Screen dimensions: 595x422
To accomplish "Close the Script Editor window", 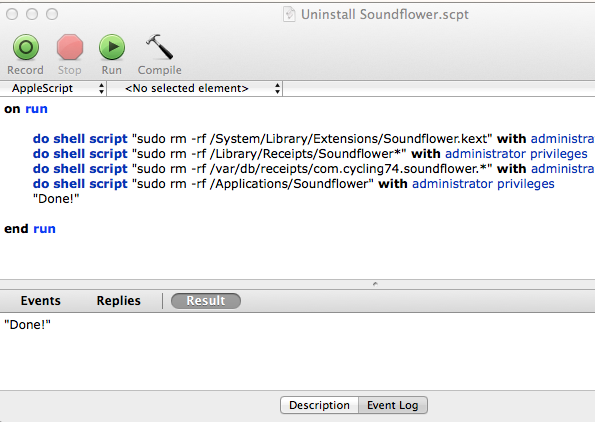I will [12, 14].
